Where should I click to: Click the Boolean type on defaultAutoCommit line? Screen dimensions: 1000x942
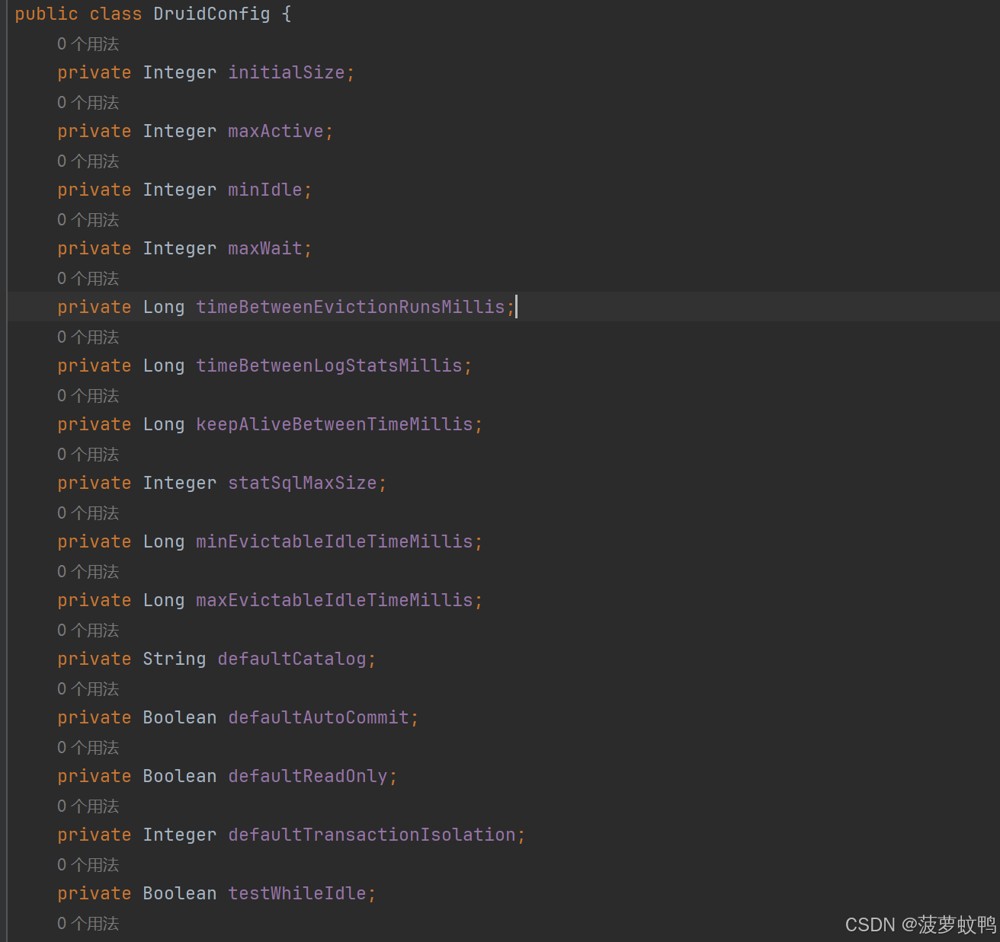(x=179, y=718)
